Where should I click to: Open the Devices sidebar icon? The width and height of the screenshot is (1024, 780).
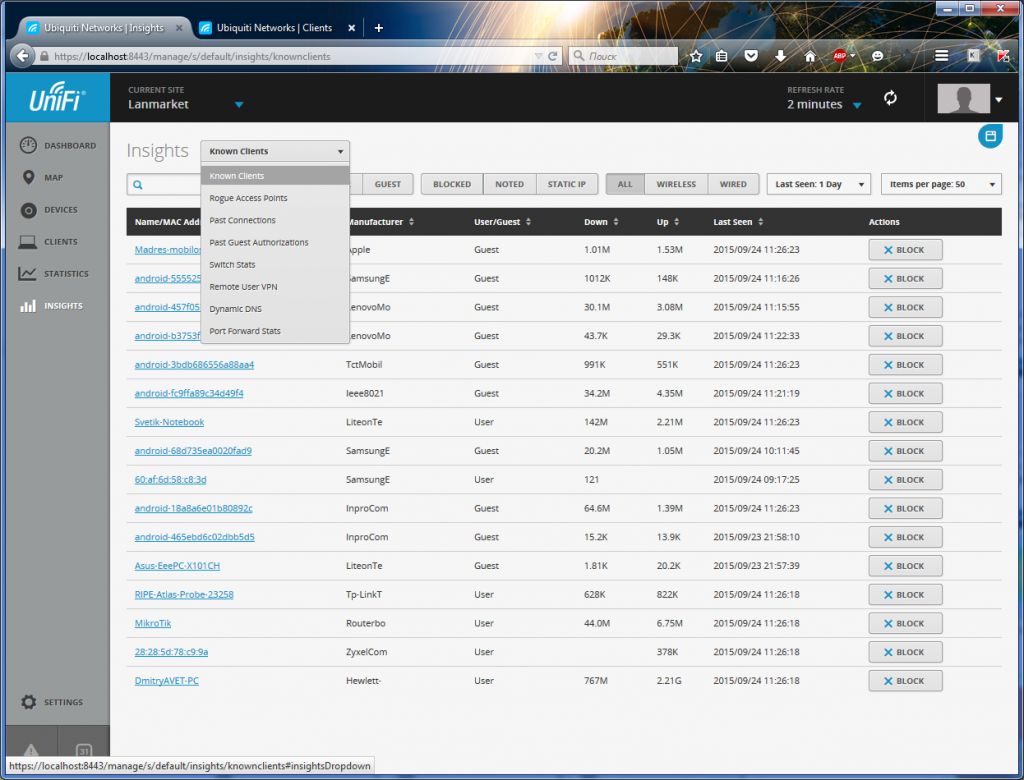pyautogui.click(x=28, y=210)
